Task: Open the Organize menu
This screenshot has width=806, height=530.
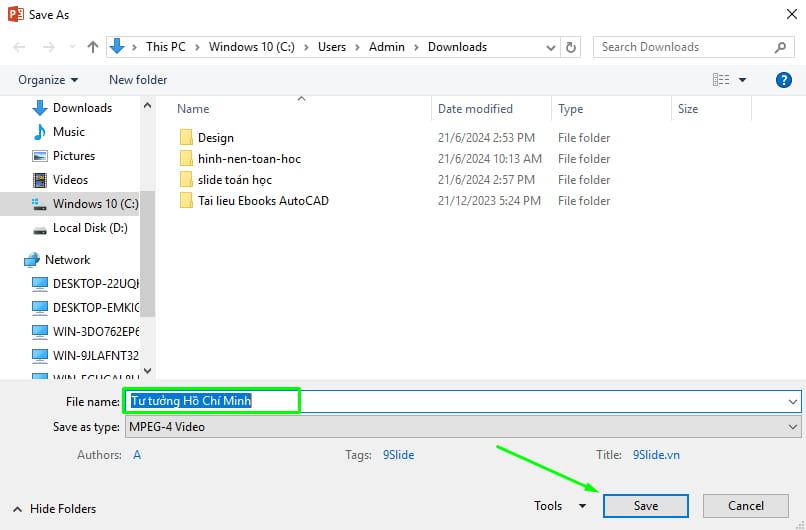Action: pos(48,80)
